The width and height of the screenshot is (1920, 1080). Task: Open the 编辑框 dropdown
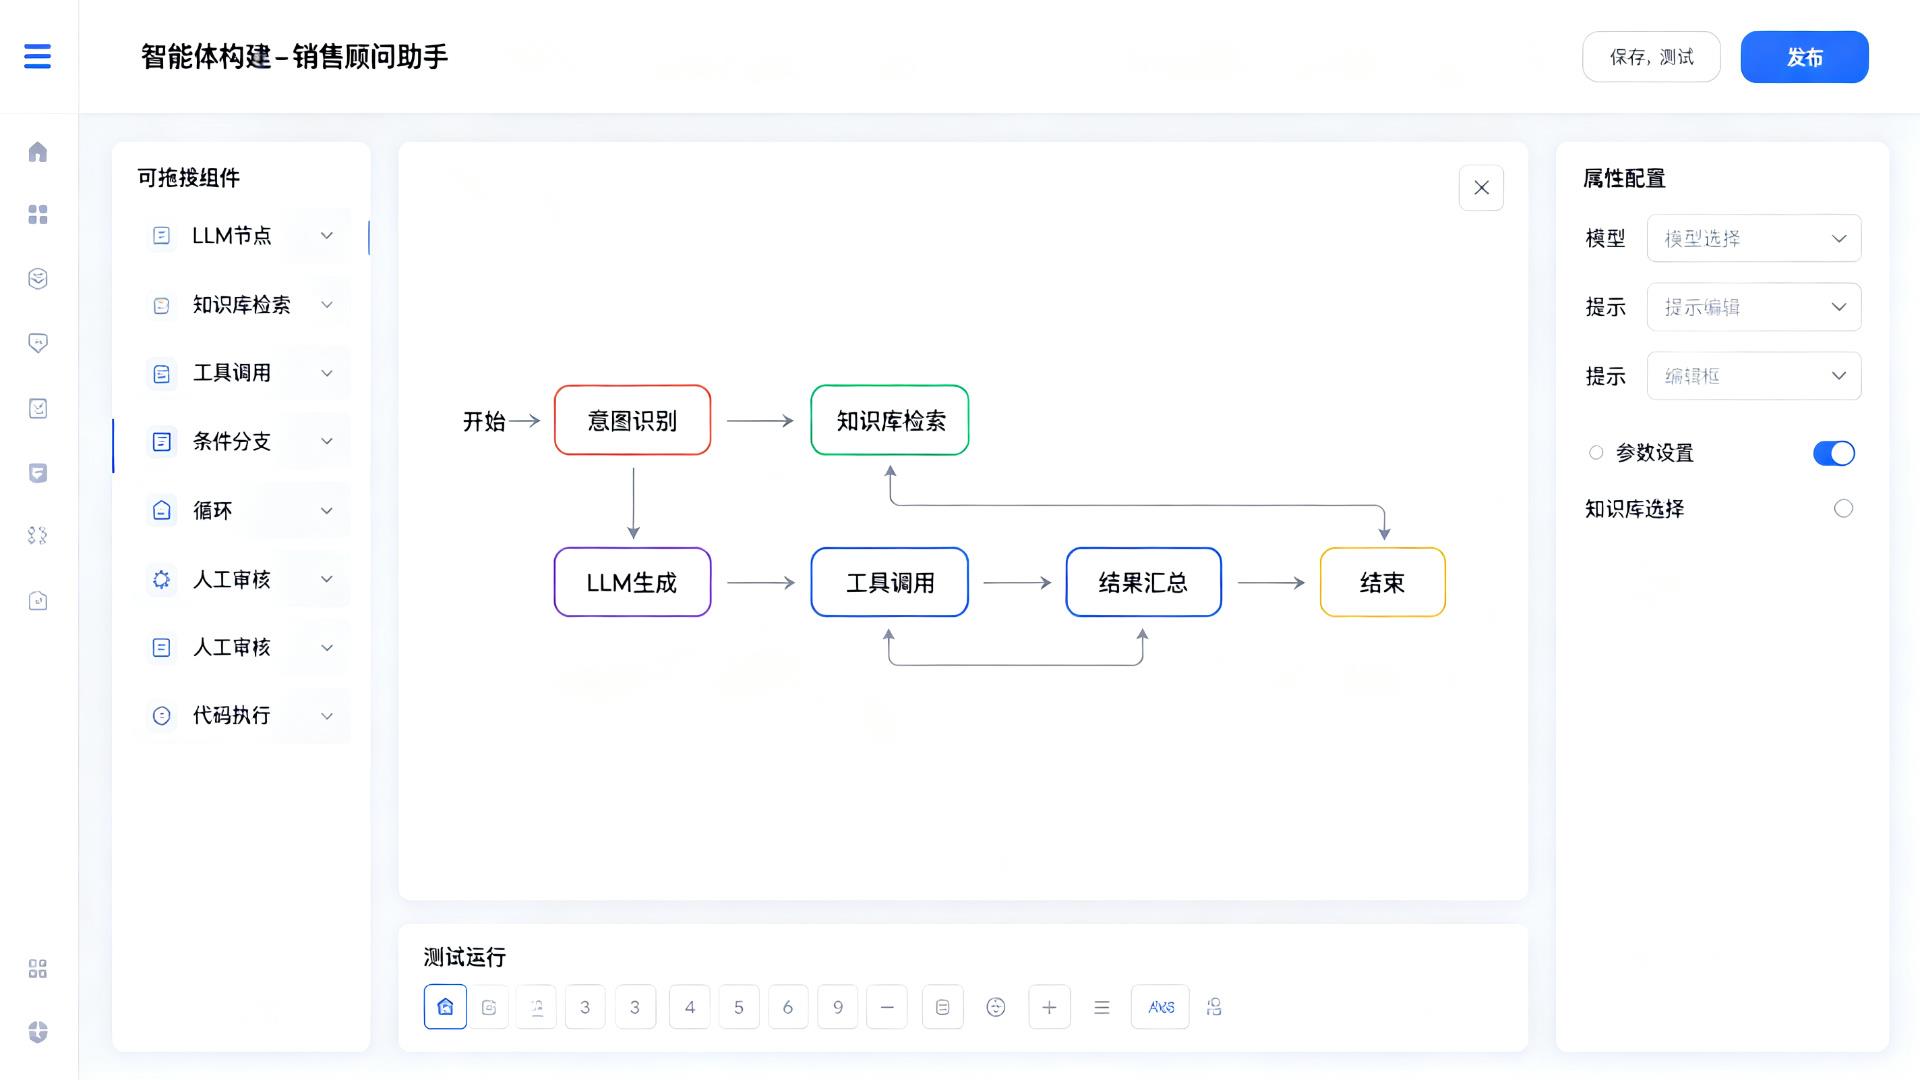(1754, 376)
